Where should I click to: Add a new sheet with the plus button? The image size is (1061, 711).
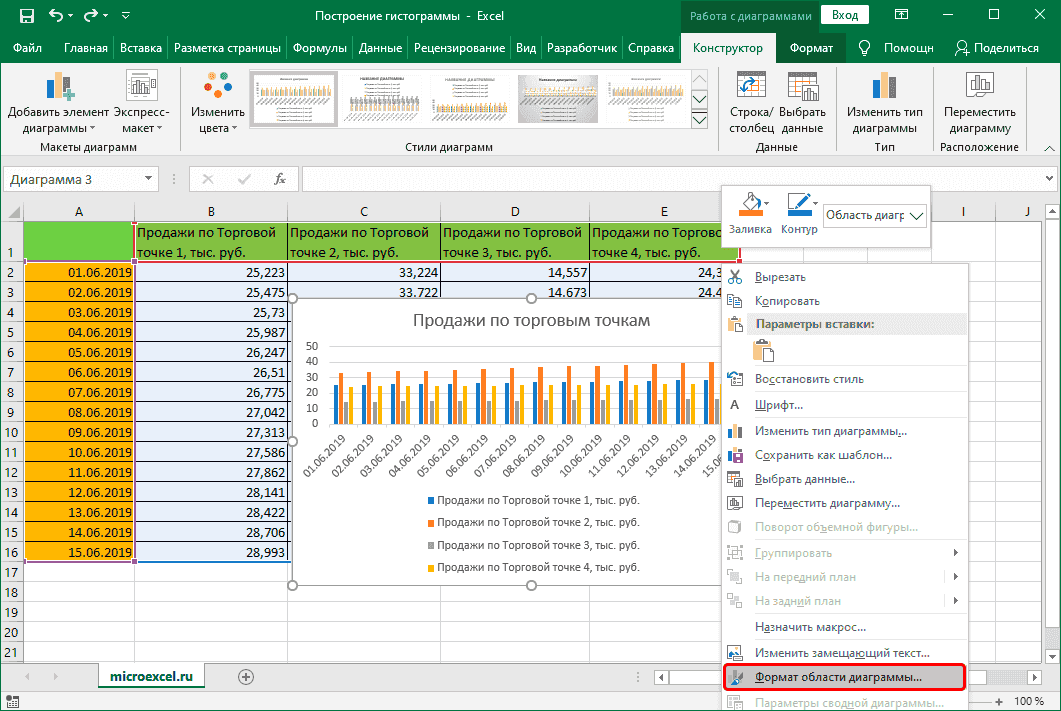245,677
